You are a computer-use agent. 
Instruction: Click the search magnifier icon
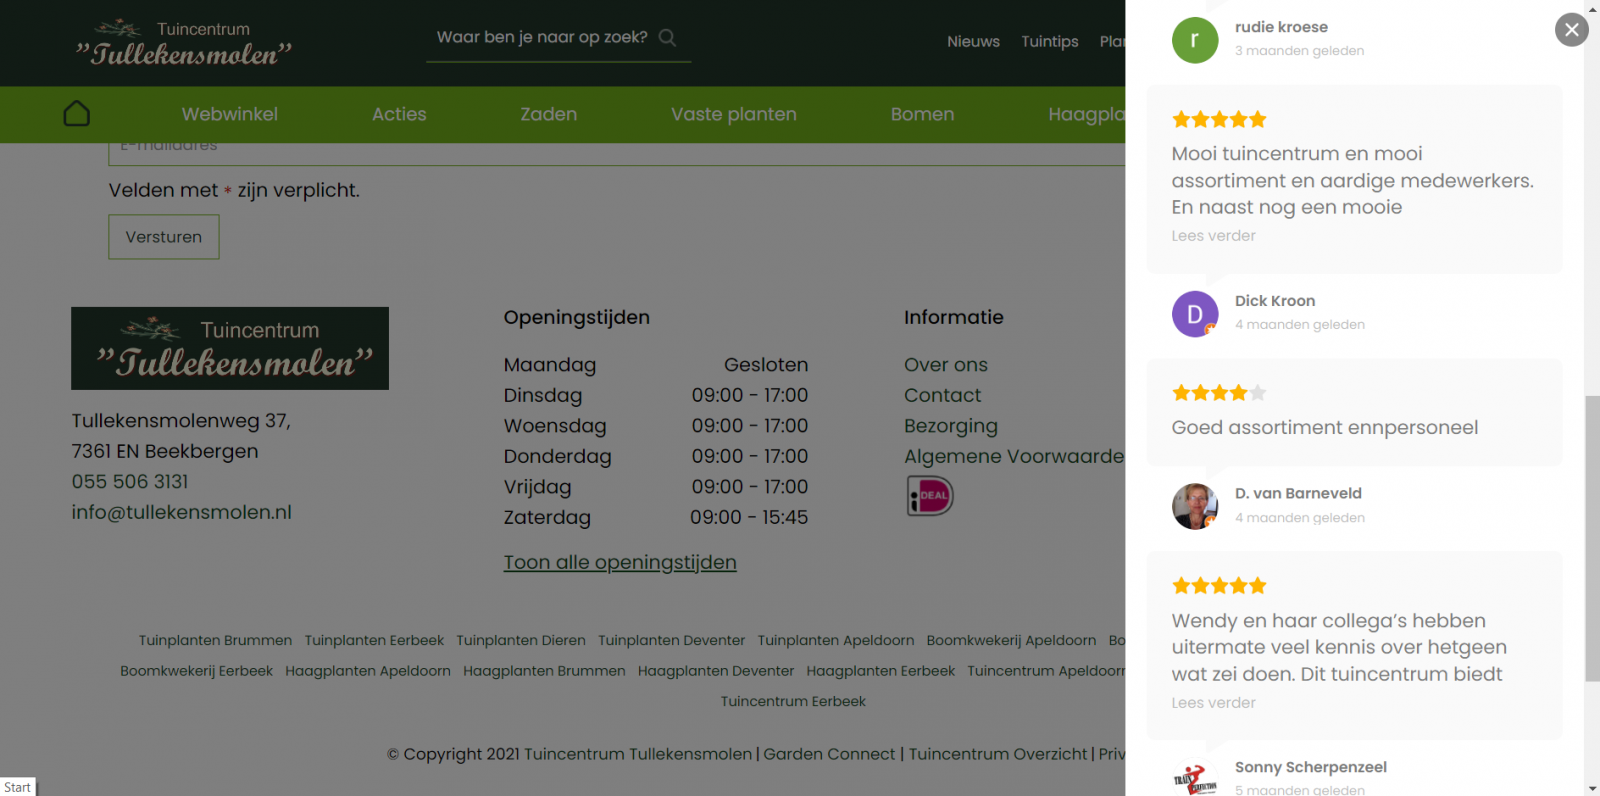pos(668,38)
